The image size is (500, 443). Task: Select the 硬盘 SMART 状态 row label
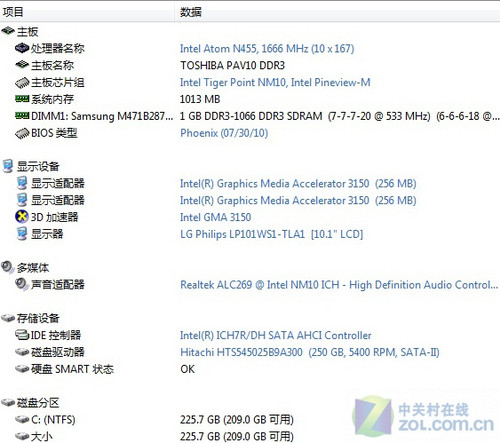tap(72, 369)
